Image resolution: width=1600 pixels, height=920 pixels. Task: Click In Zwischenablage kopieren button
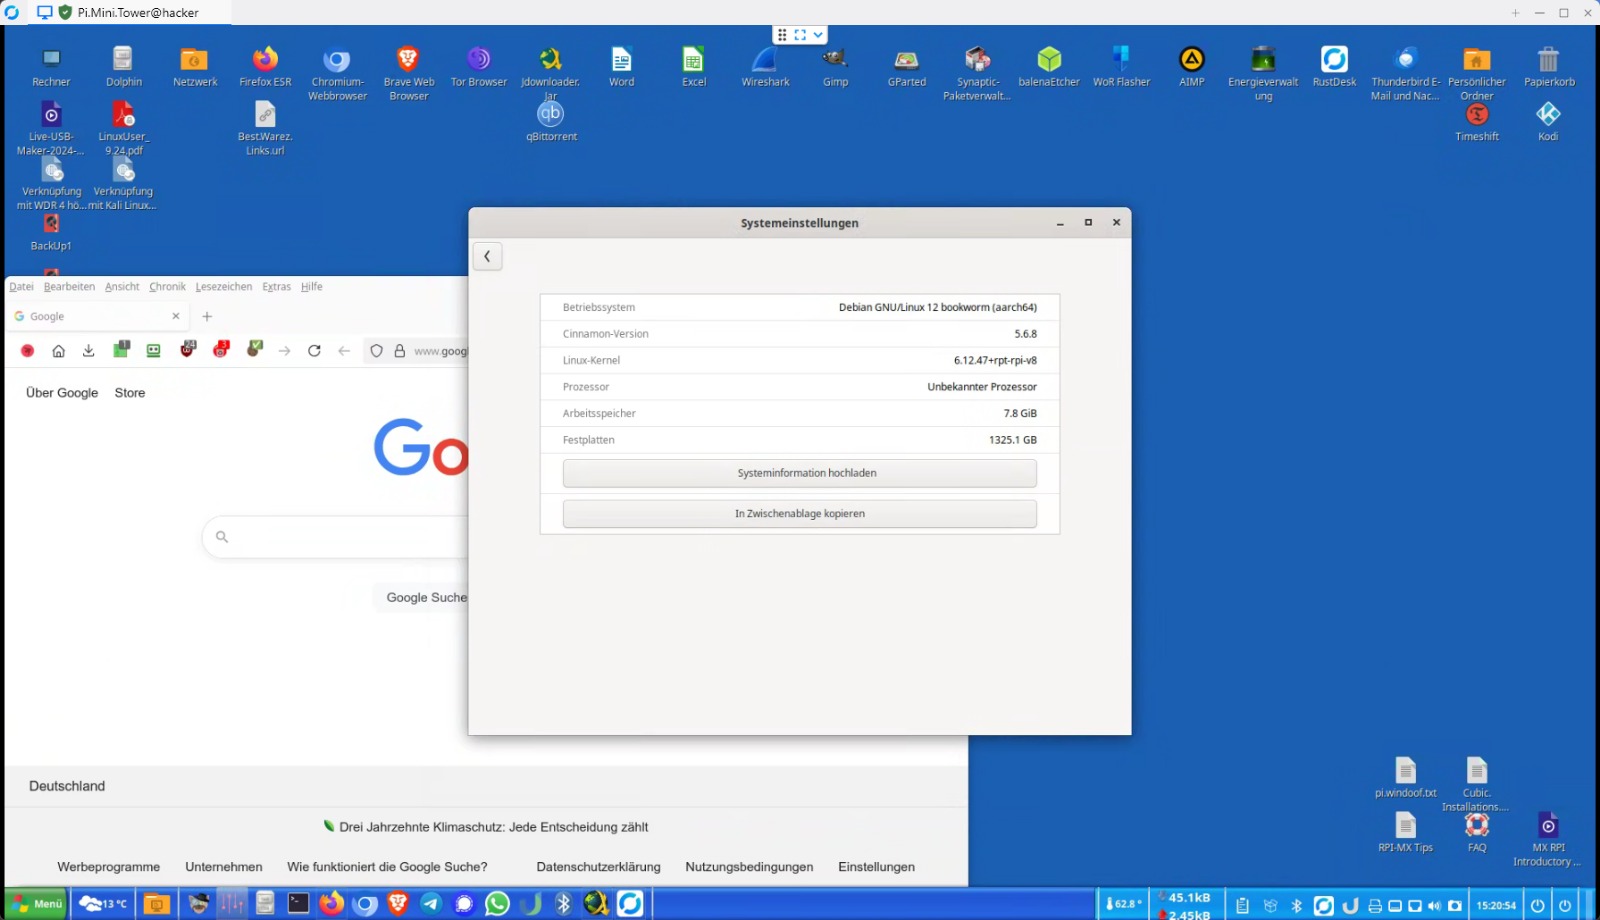[x=800, y=513]
